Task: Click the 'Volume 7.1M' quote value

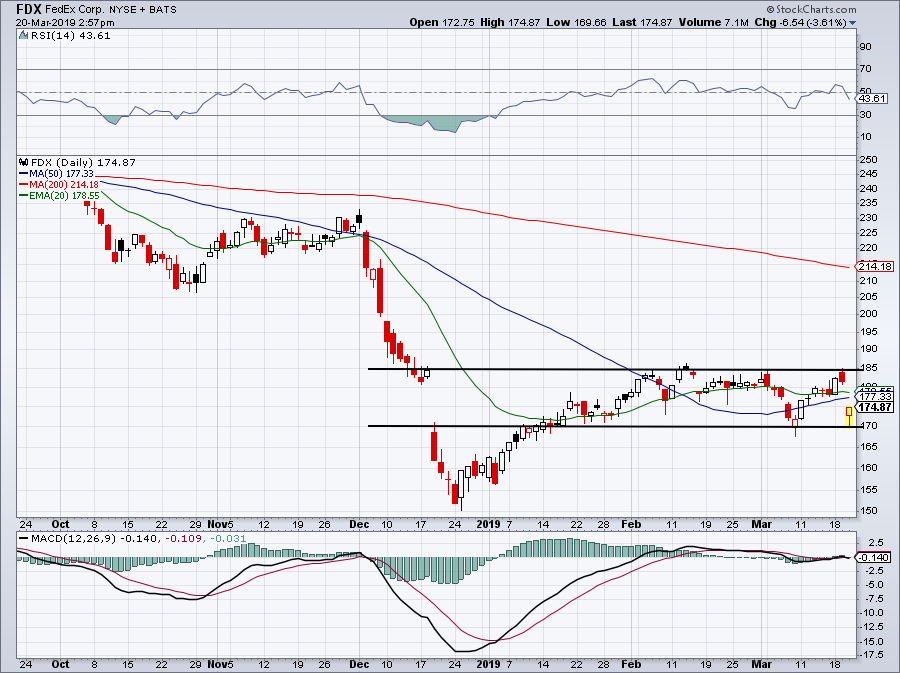Action: (x=713, y=22)
